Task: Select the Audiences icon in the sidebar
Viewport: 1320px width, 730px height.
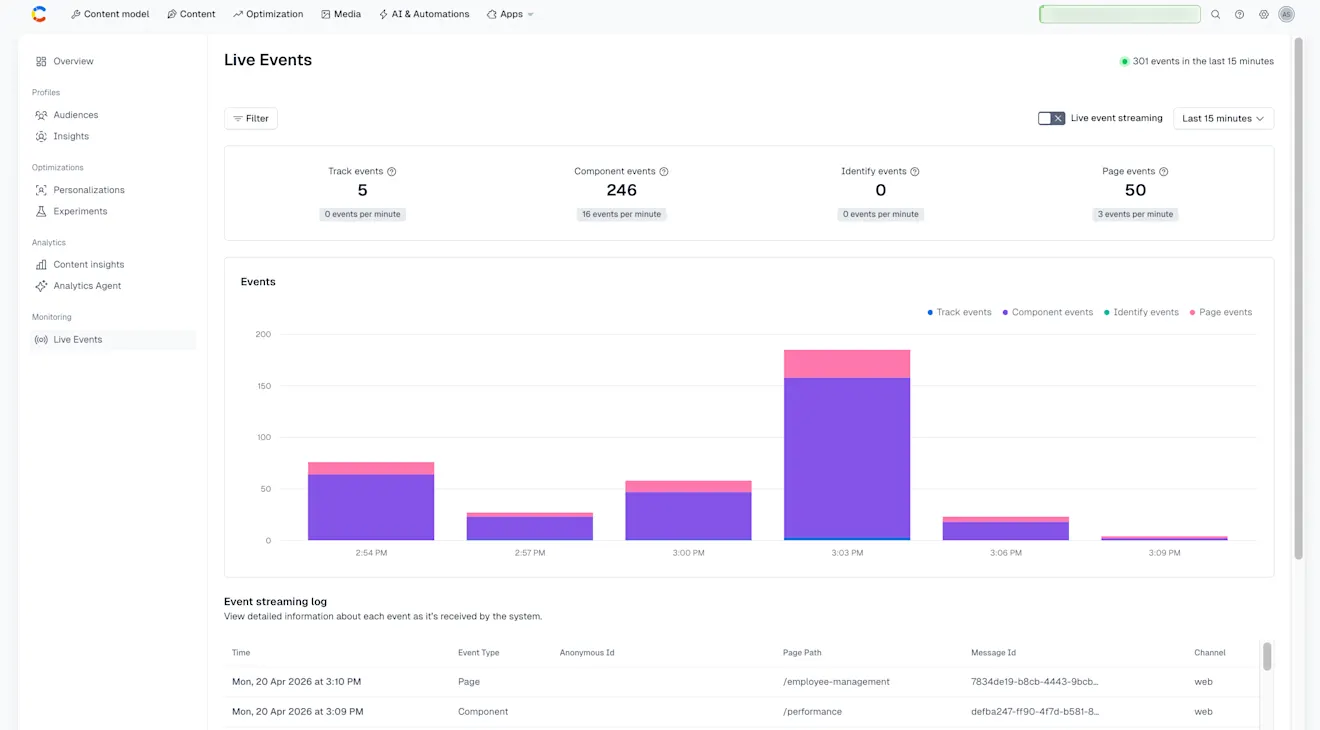Action: [x=41, y=114]
